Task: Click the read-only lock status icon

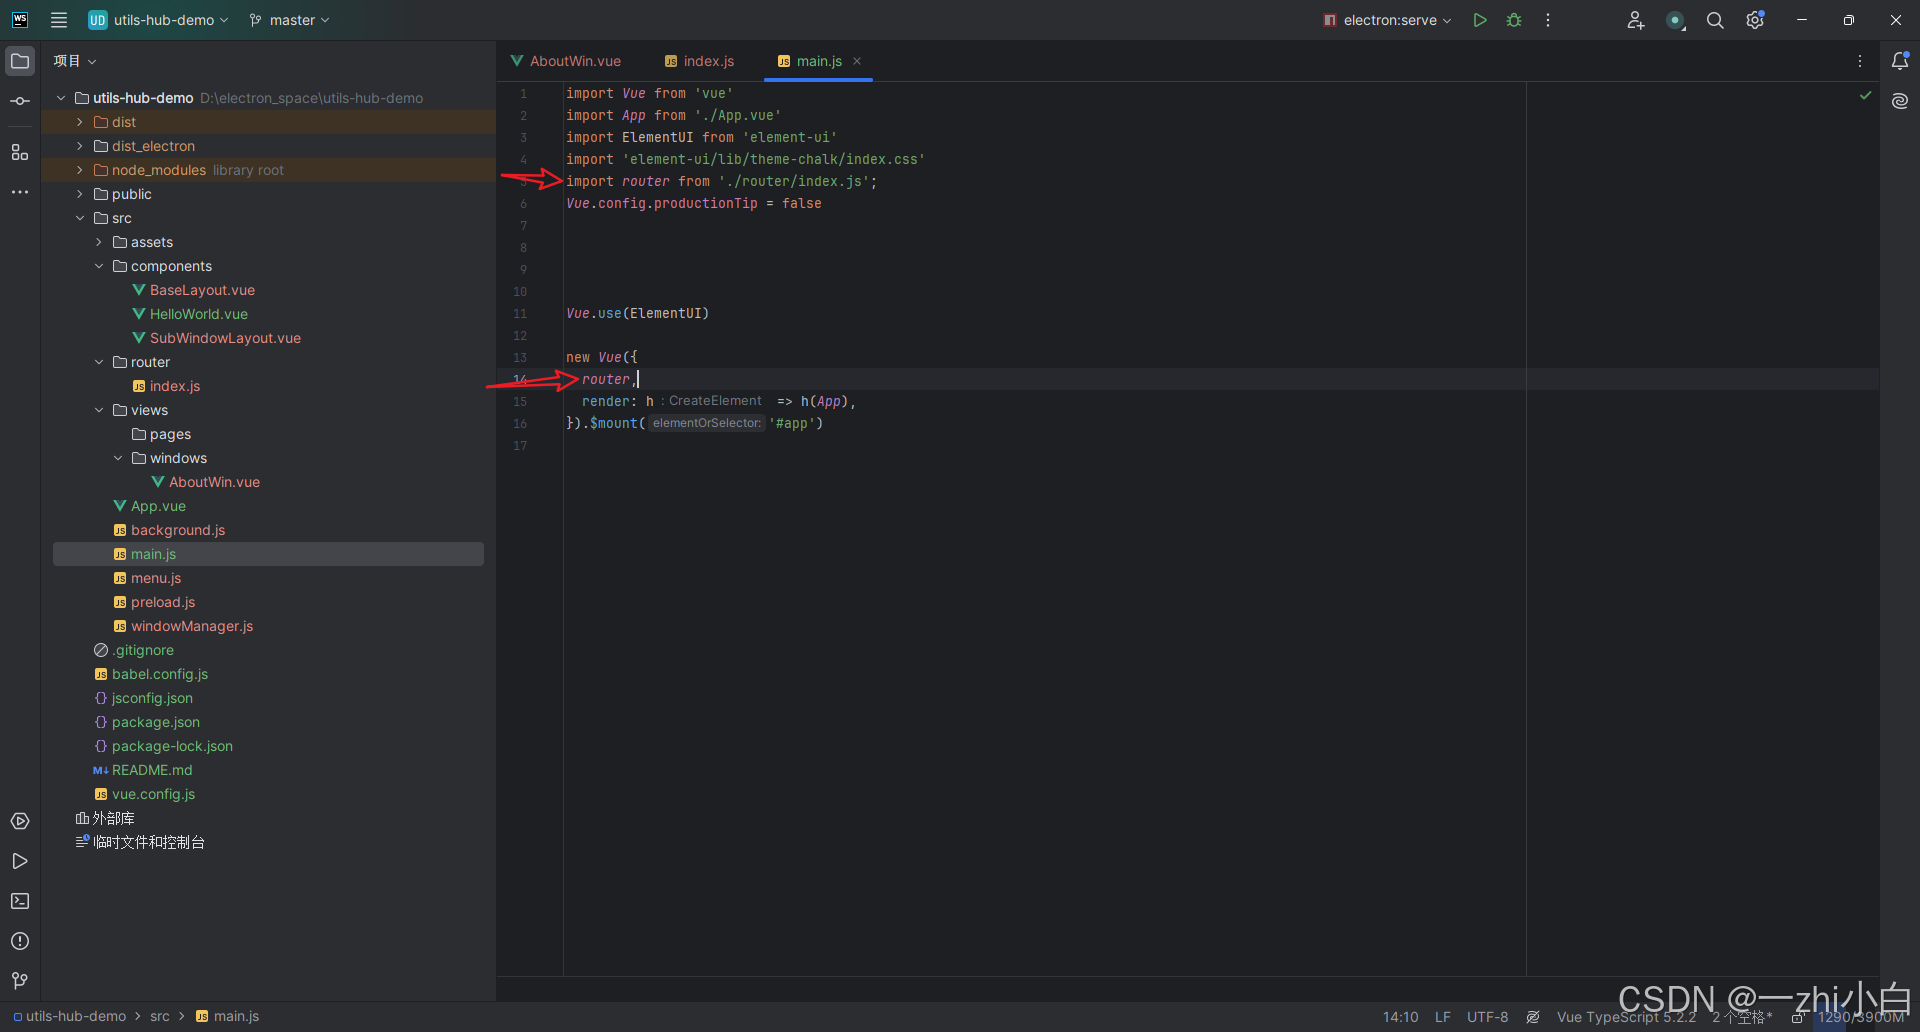Action: (1797, 1017)
